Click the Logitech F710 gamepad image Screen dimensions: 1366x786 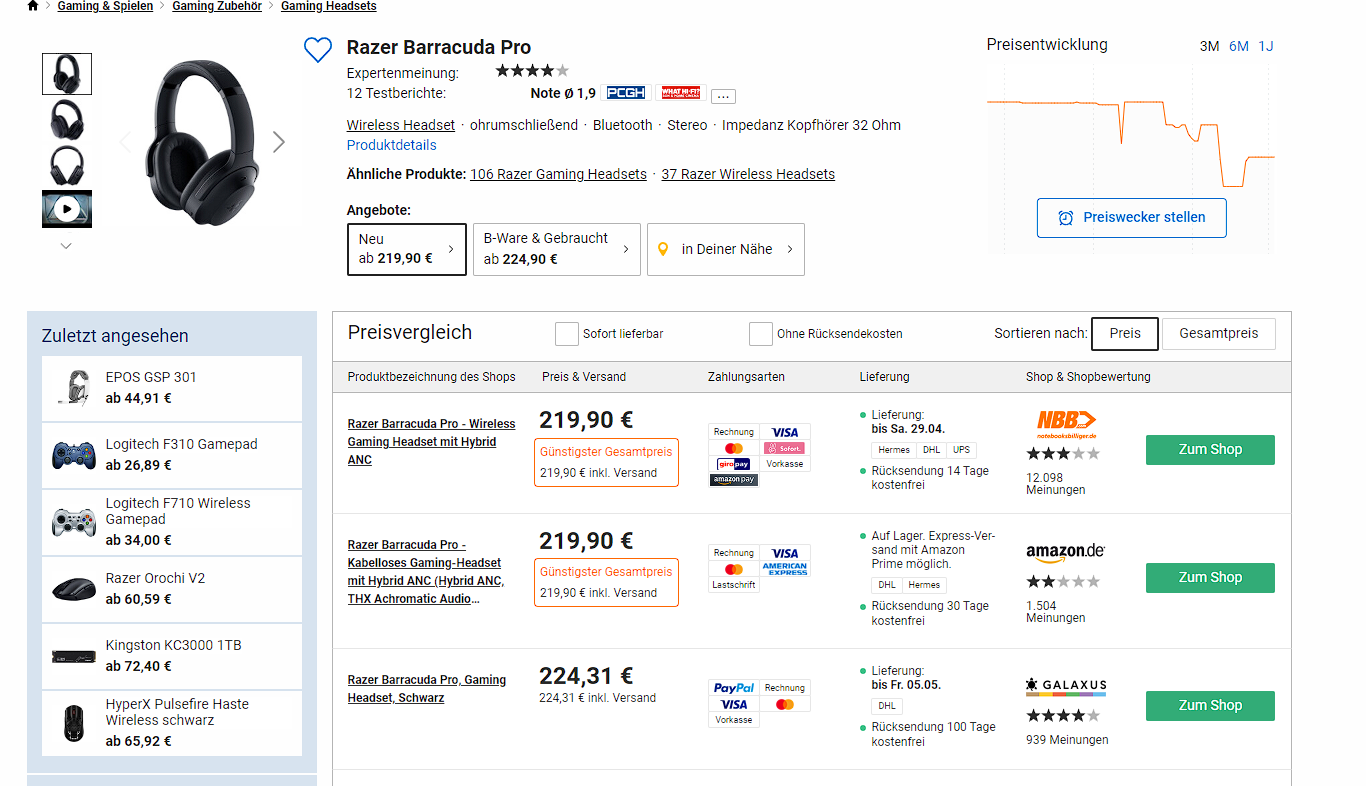pyautogui.click(x=74, y=522)
